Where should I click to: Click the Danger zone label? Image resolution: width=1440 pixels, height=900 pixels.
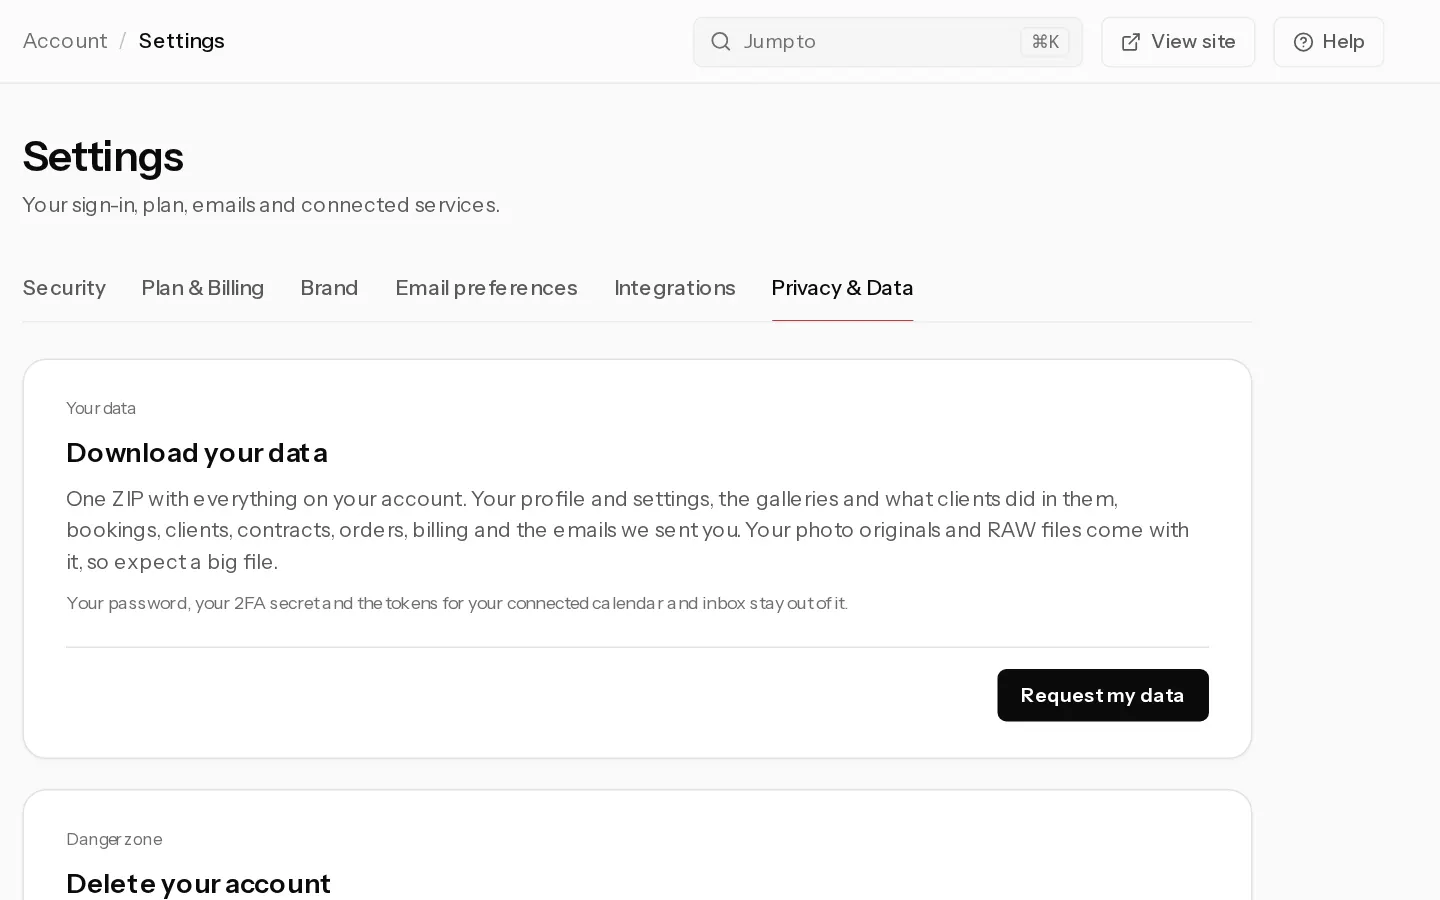pos(114,839)
